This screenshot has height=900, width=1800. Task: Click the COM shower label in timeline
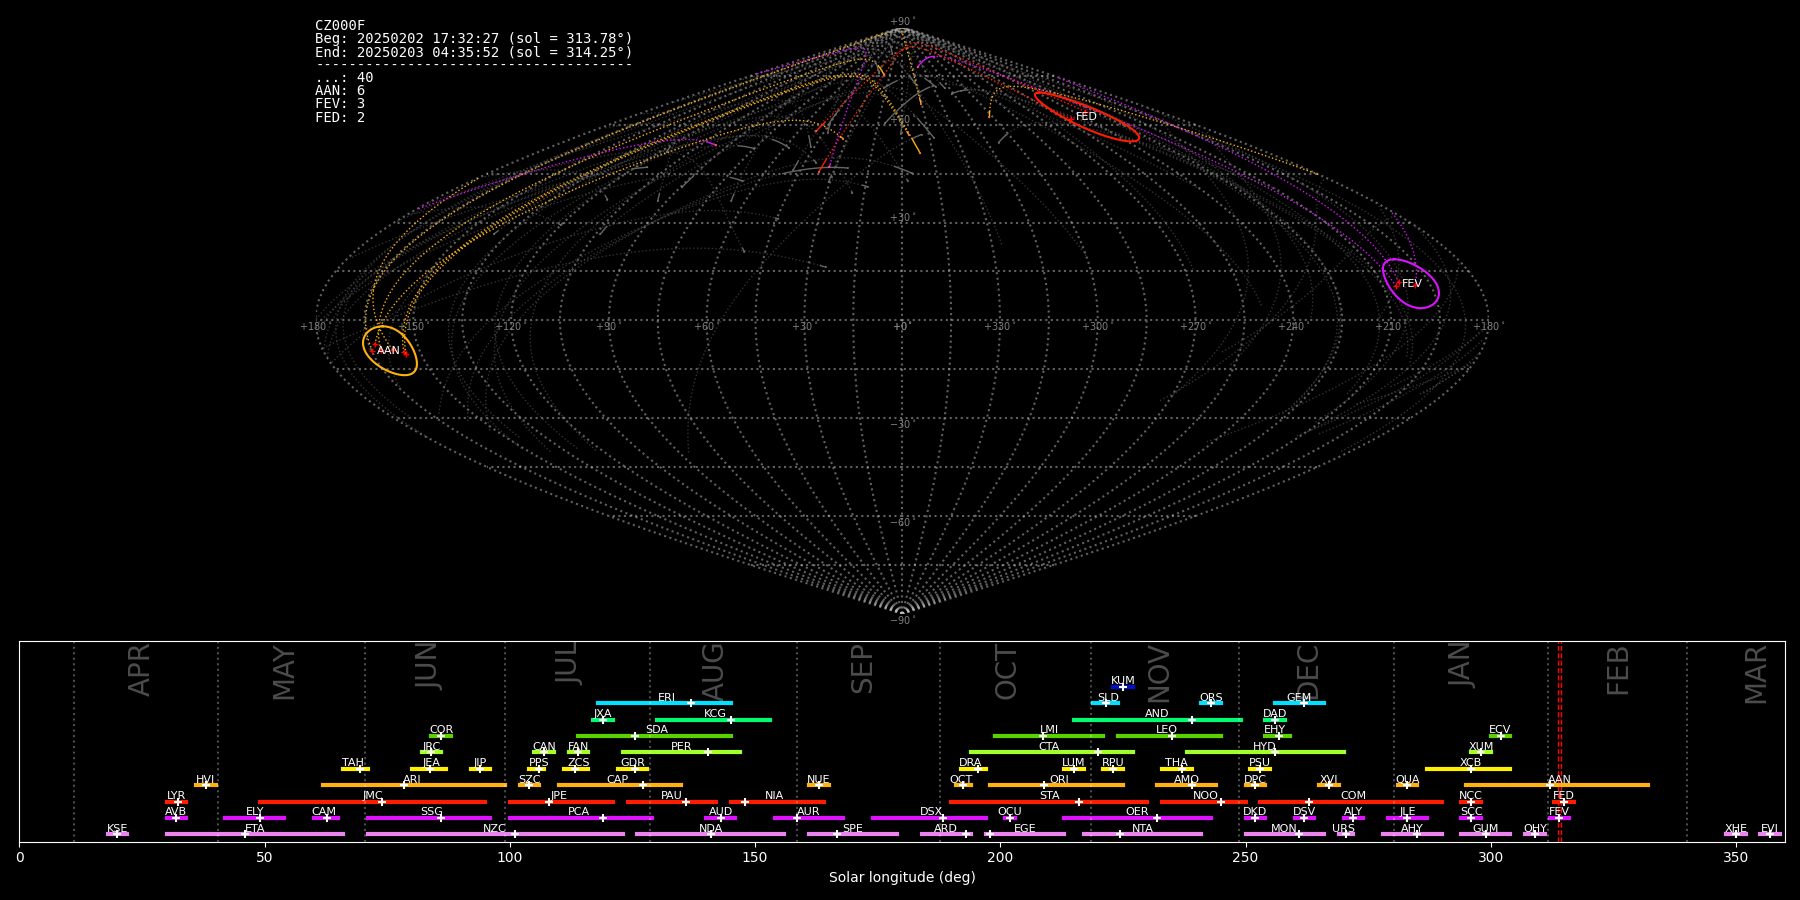pyautogui.click(x=1353, y=796)
